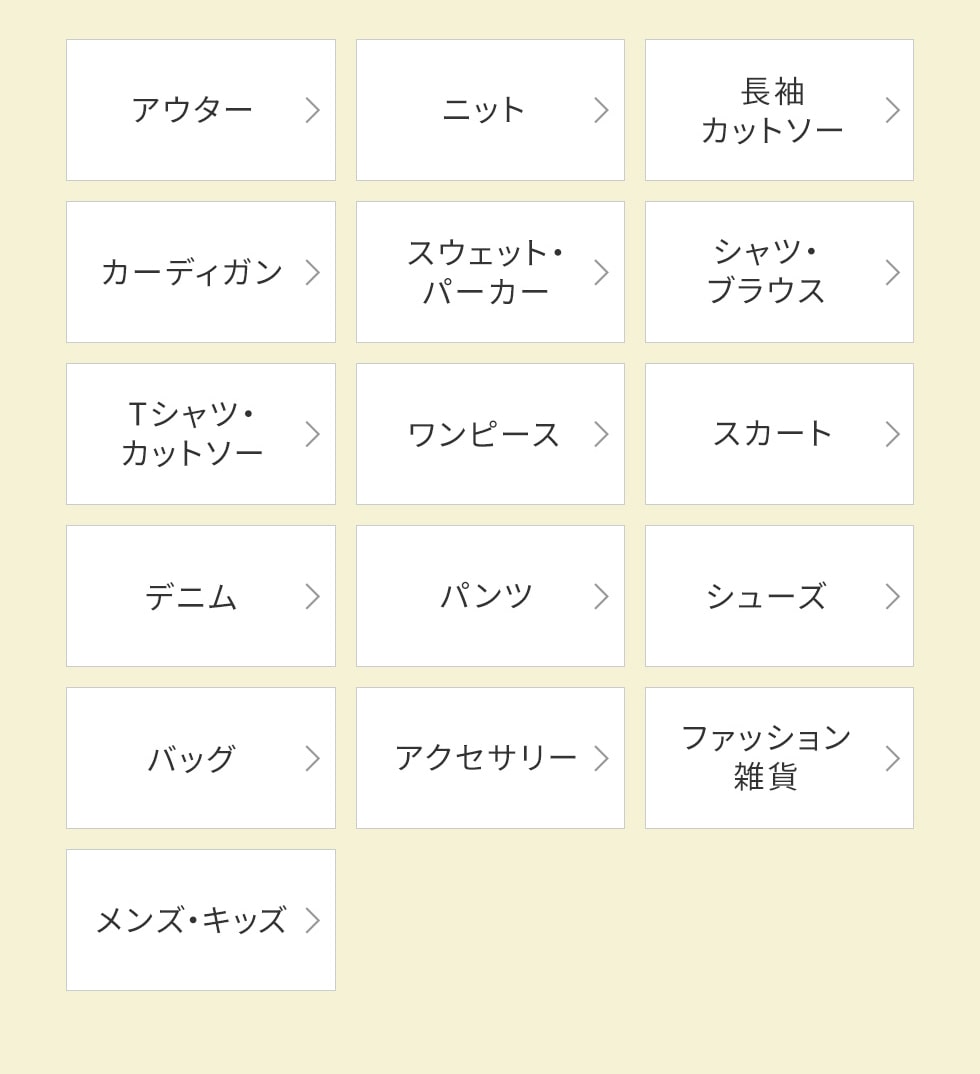Click the arrow icon on メンズ・キッズ
Screen dimensions: 980x1074
point(312,920)
